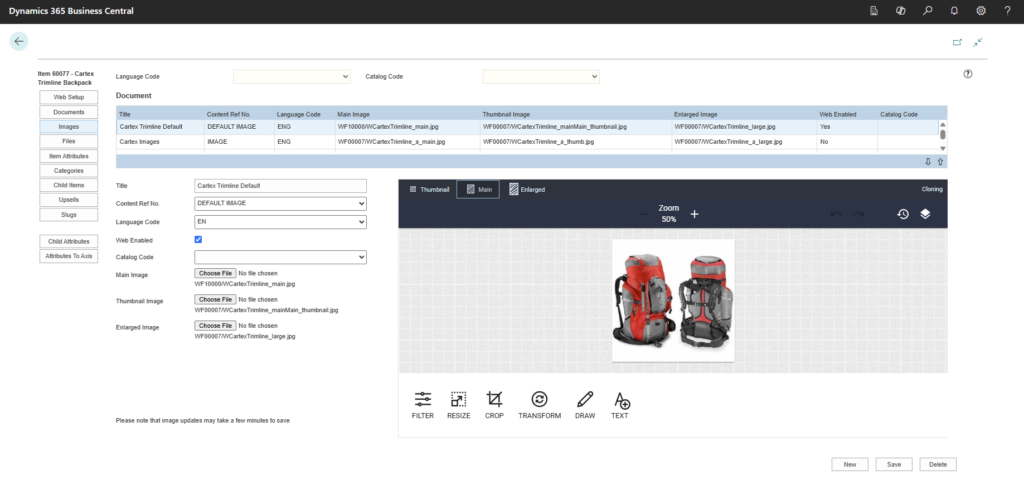The image size is (1024, 485).
Task: Expand the Content Ref No. dropdown
Action: 281,204
